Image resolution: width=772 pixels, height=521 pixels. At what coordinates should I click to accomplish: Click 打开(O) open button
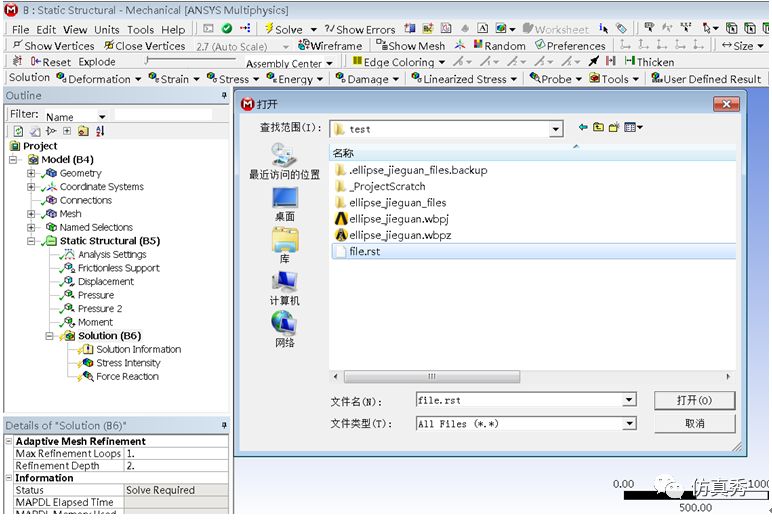pos(694,400)
